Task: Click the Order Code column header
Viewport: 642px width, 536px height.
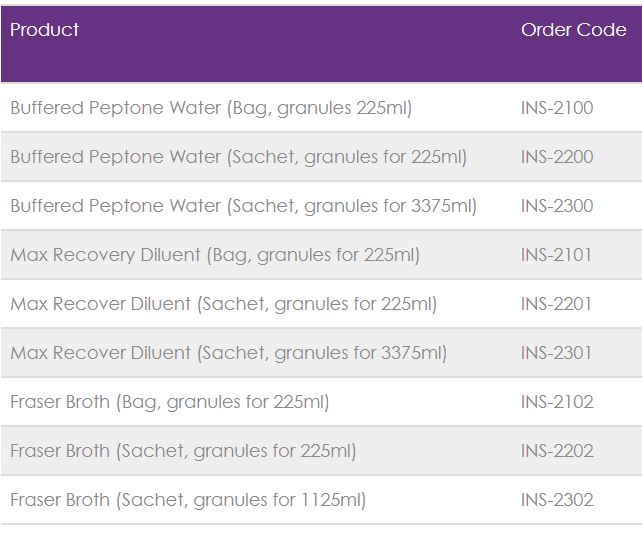Action: click(x=573, y=29)
